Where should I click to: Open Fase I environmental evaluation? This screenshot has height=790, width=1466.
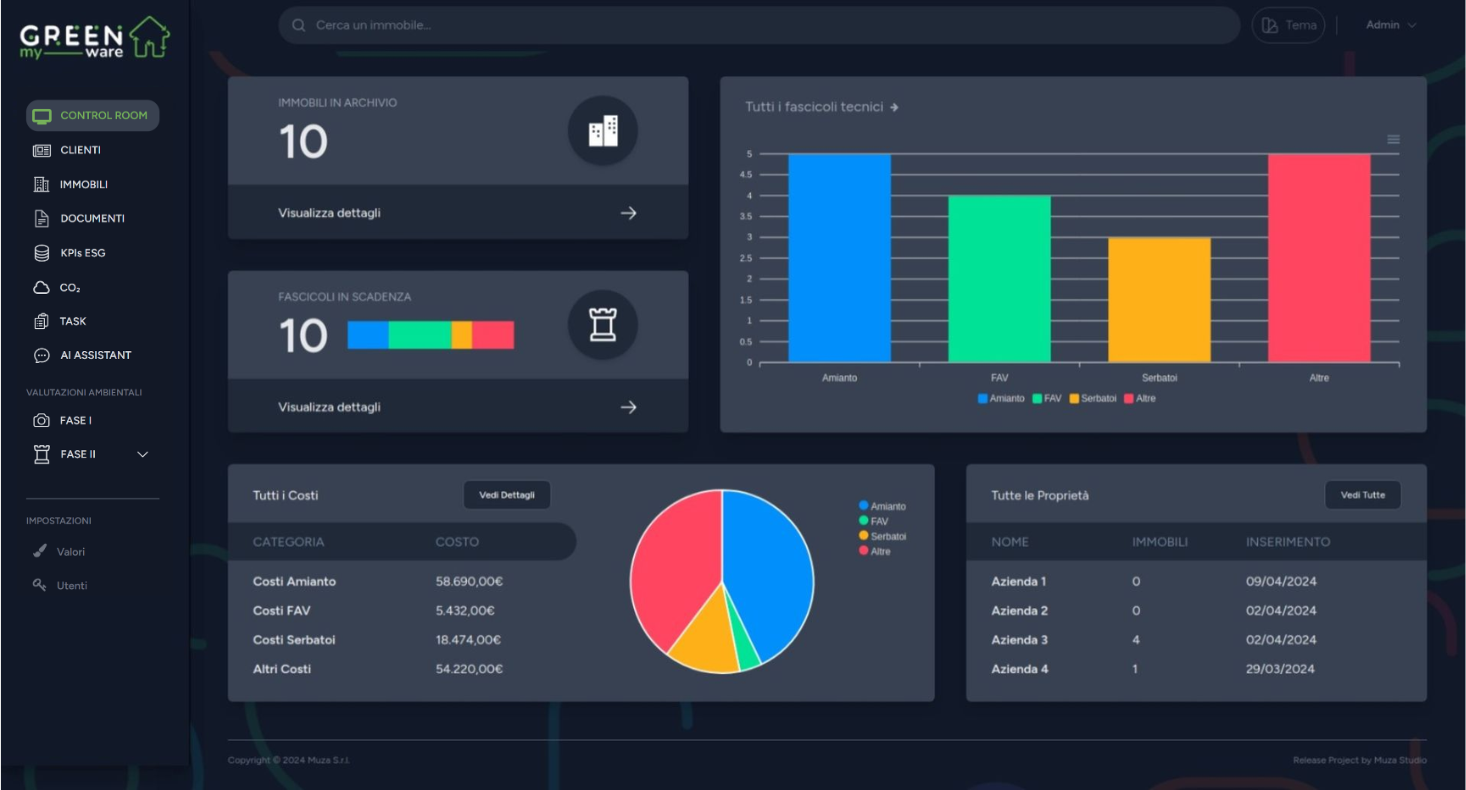coord(75,421)
